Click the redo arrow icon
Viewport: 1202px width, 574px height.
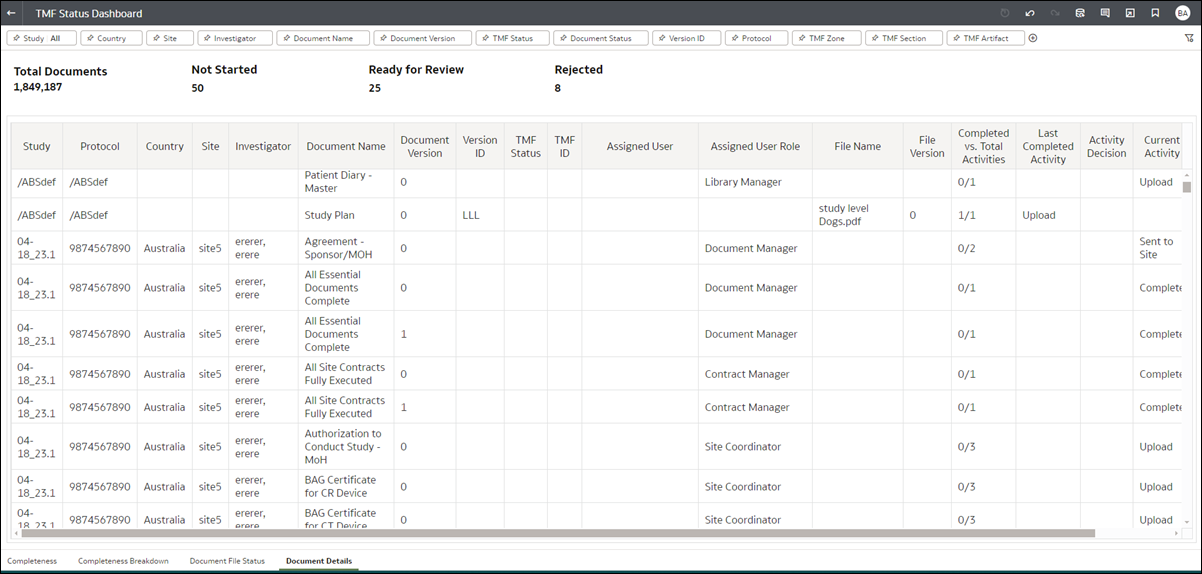click(x=1055, y=13)
